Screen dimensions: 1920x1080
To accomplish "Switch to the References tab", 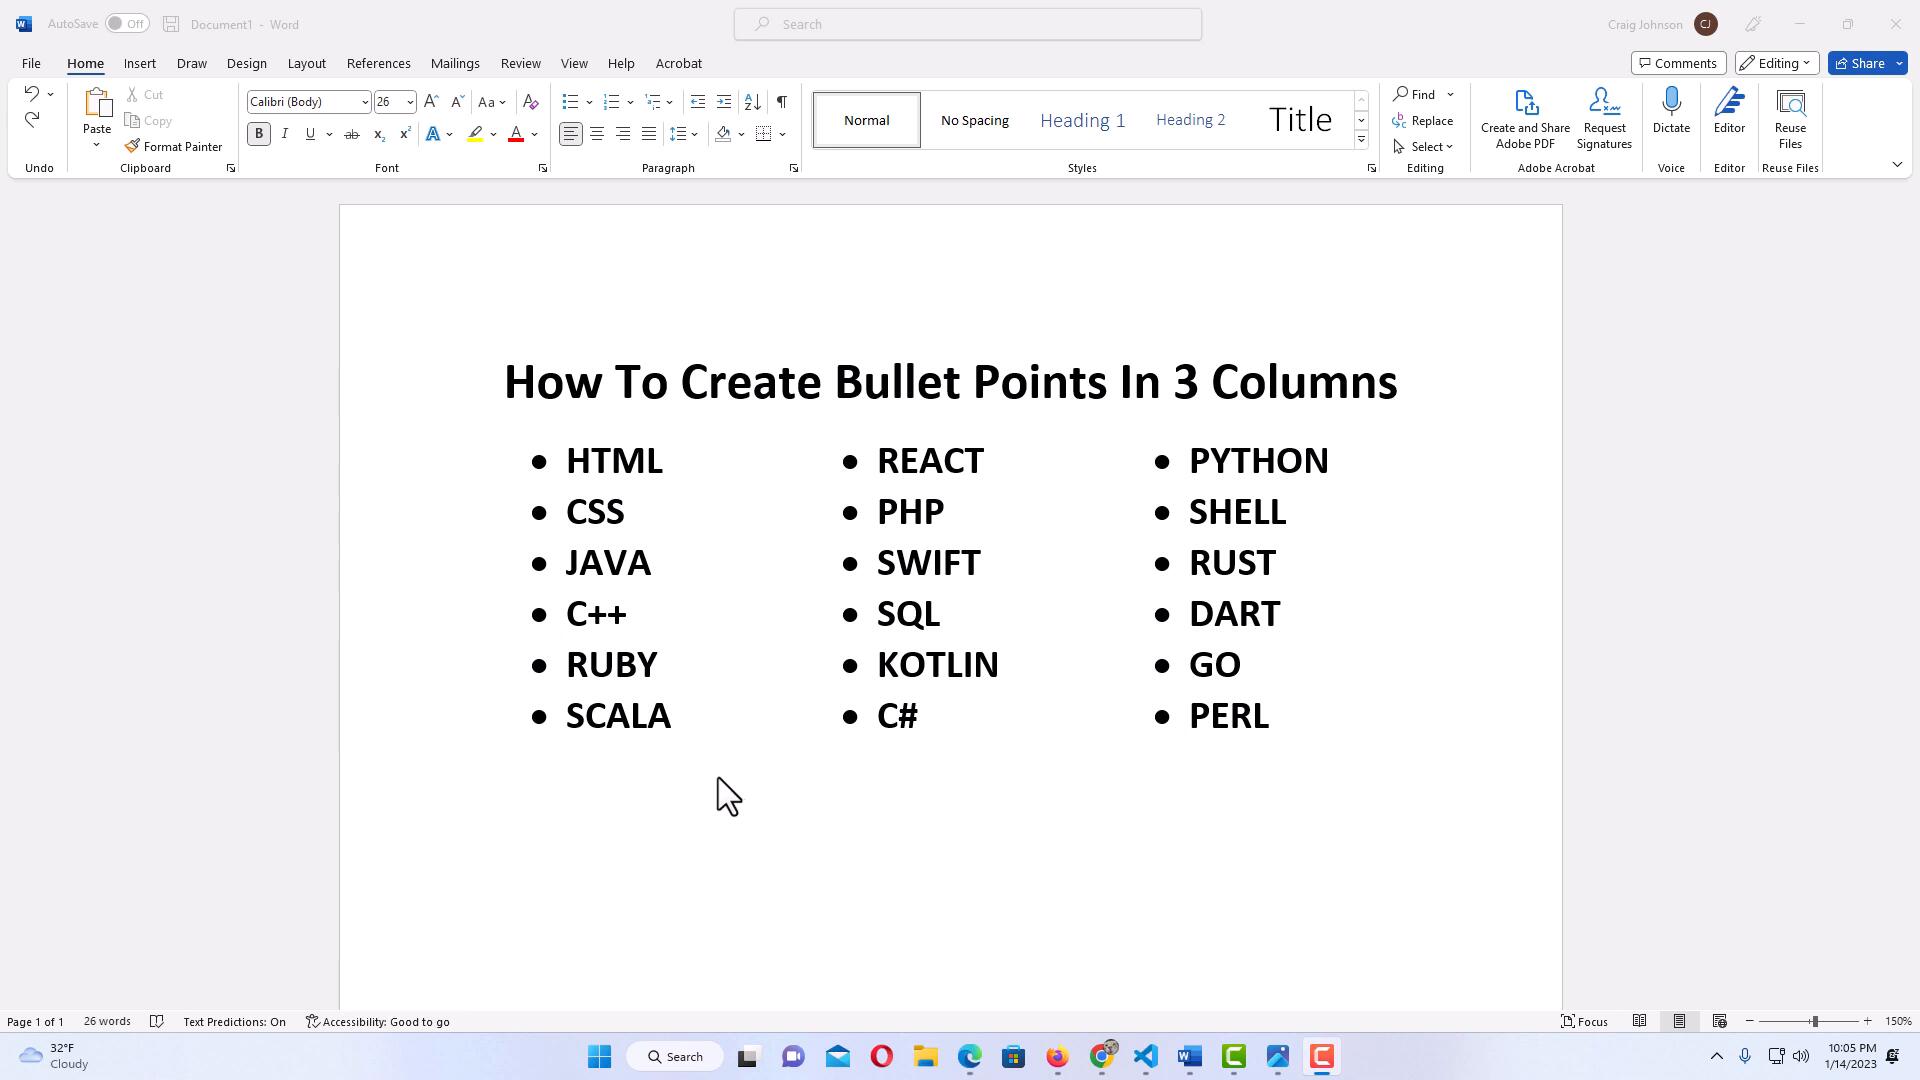I will 378,63.
